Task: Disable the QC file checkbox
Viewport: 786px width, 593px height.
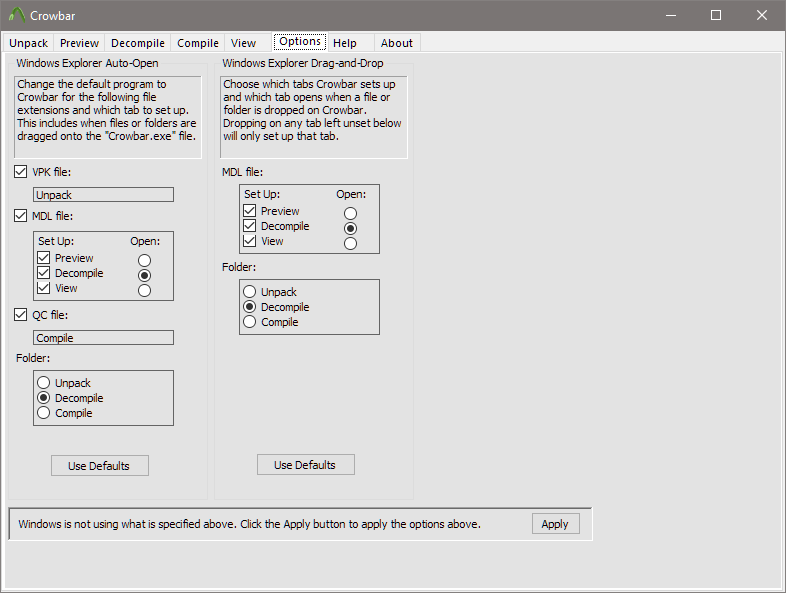Action: point(21,315)
